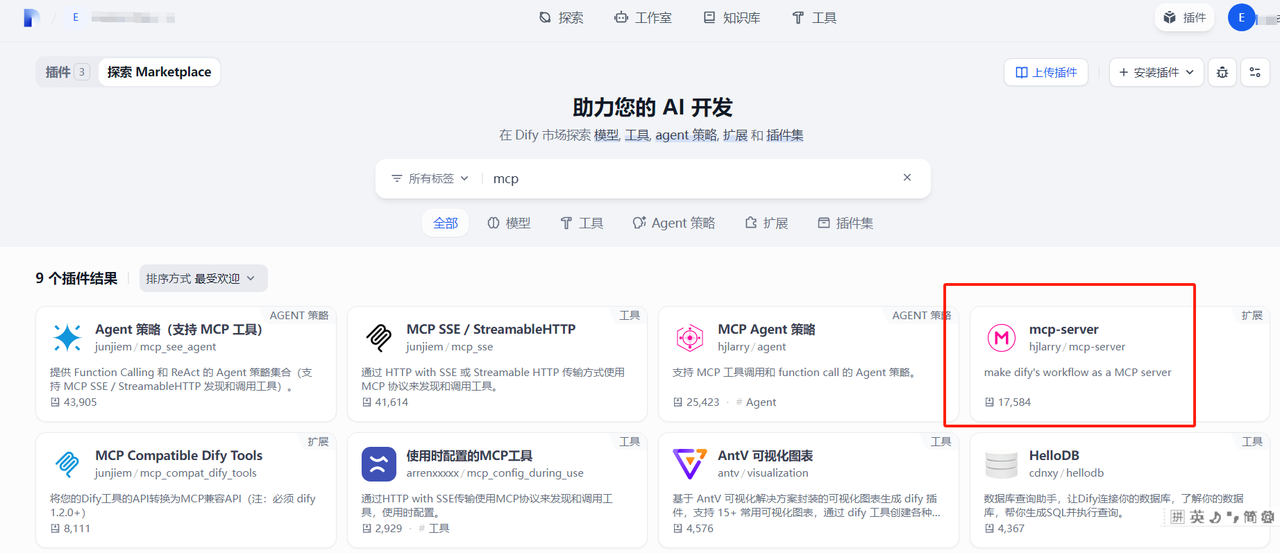Click the 英 input method indicator
Screen dimensions: 1280x553
(x=1197, y=517)
